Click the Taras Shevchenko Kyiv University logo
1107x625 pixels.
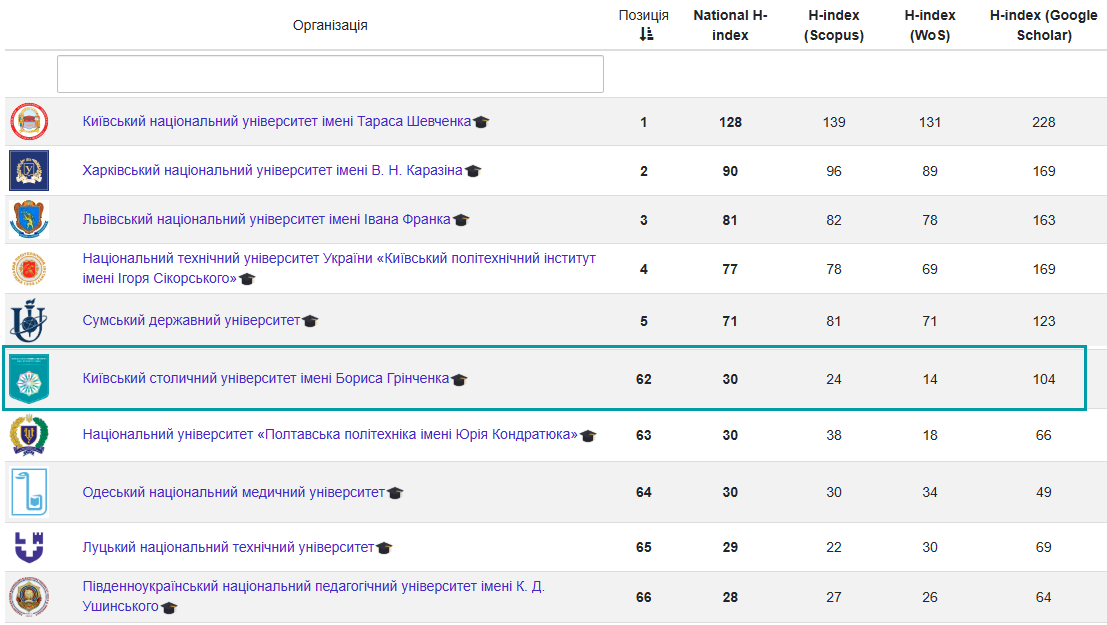point(28,122)
